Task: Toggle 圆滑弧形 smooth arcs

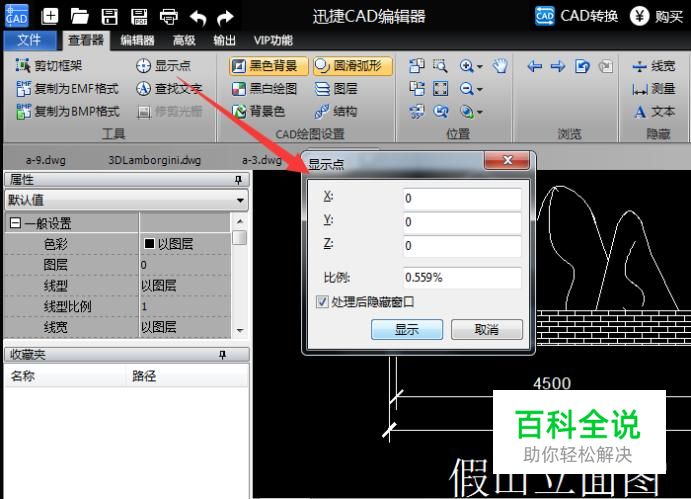Action: (x=353, y=66)
